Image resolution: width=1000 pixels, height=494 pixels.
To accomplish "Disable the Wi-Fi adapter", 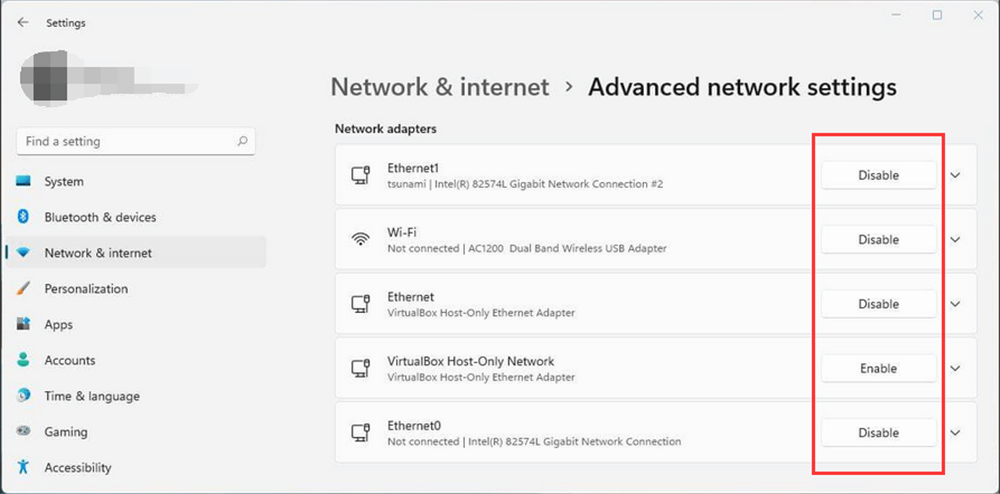I will [878, 240].
